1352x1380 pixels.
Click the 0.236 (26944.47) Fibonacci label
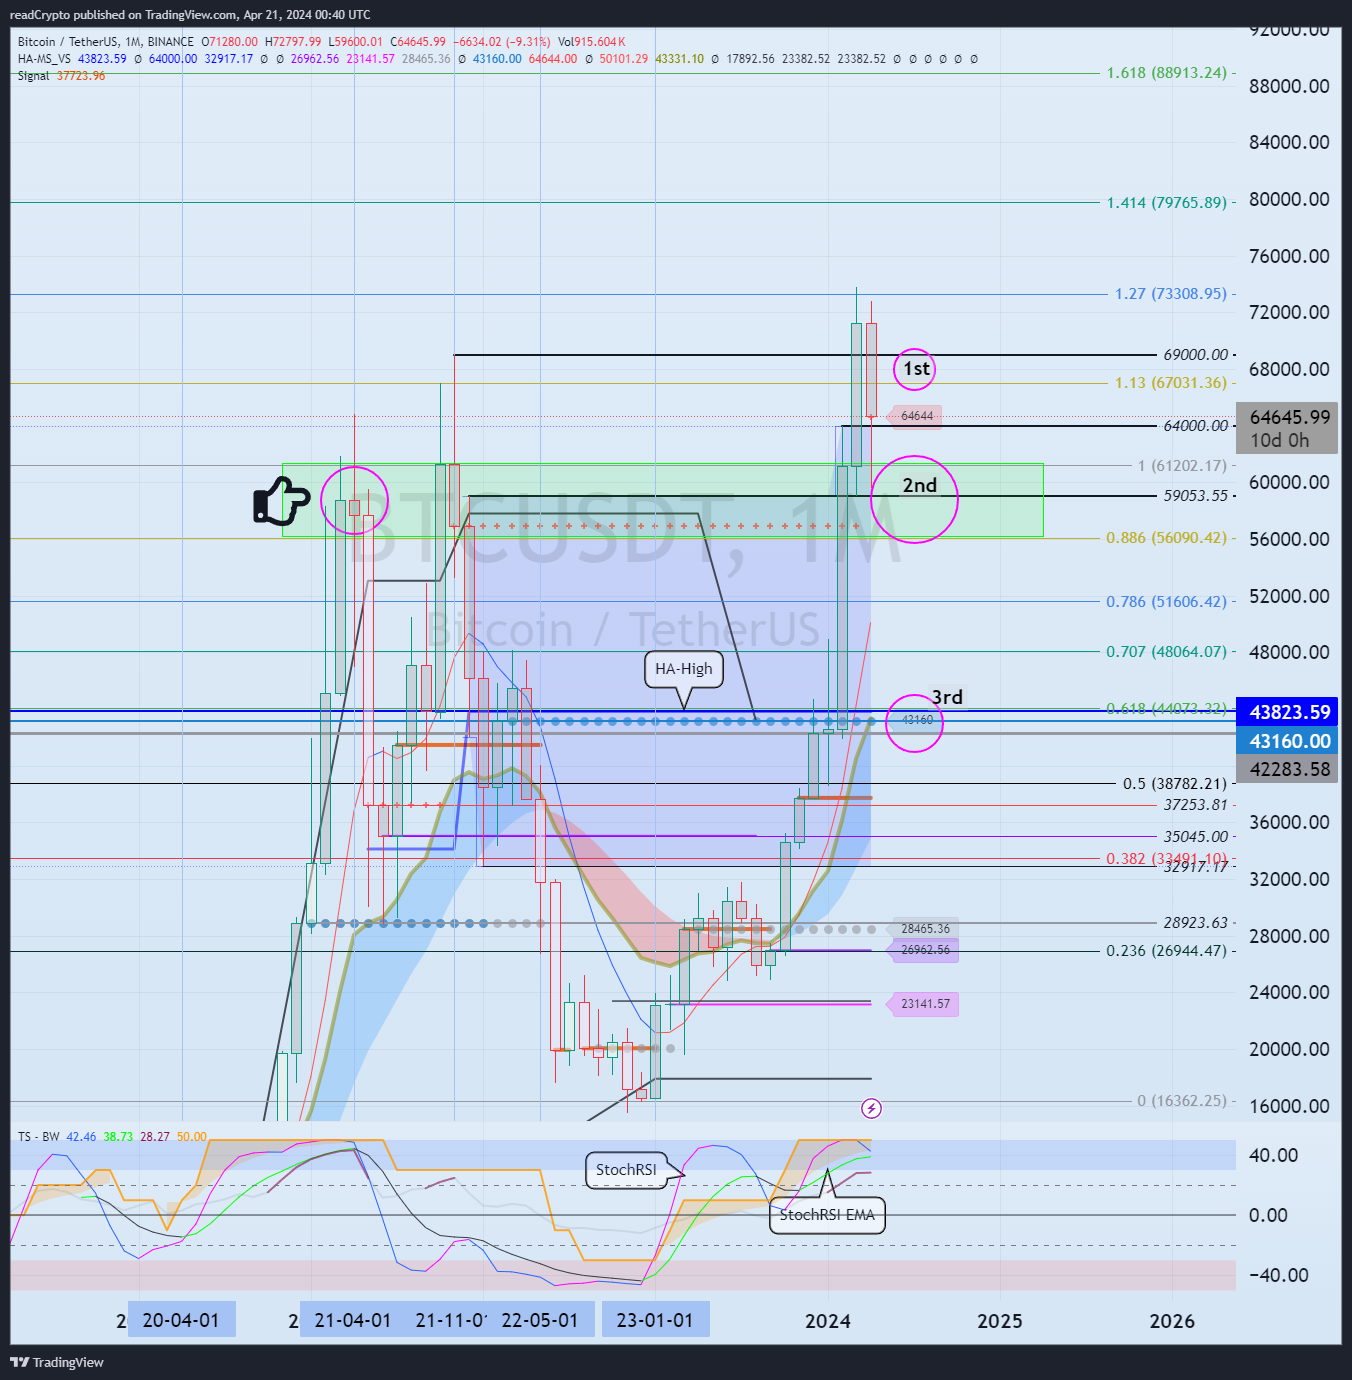(1166, 951)
